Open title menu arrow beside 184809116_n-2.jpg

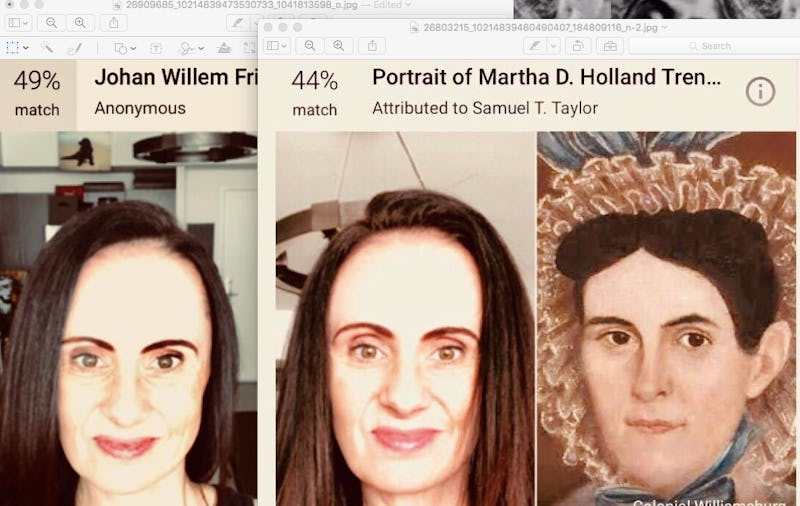(664, 28)
